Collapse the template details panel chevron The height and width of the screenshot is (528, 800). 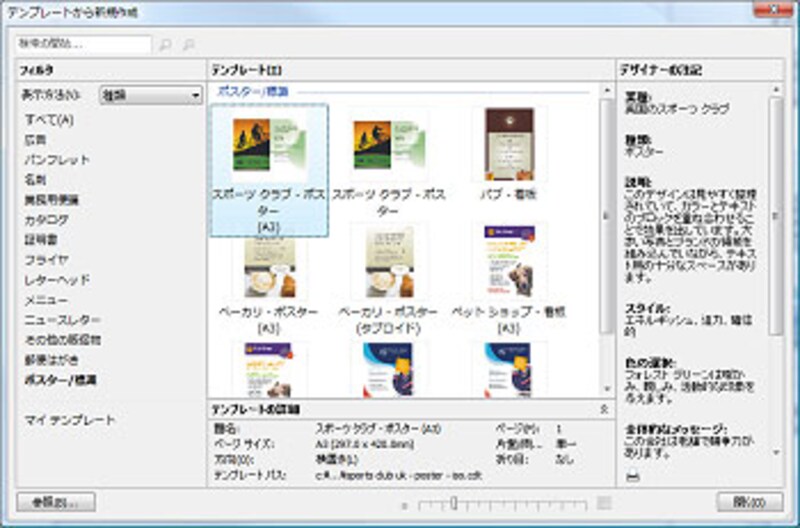(603, 409)
